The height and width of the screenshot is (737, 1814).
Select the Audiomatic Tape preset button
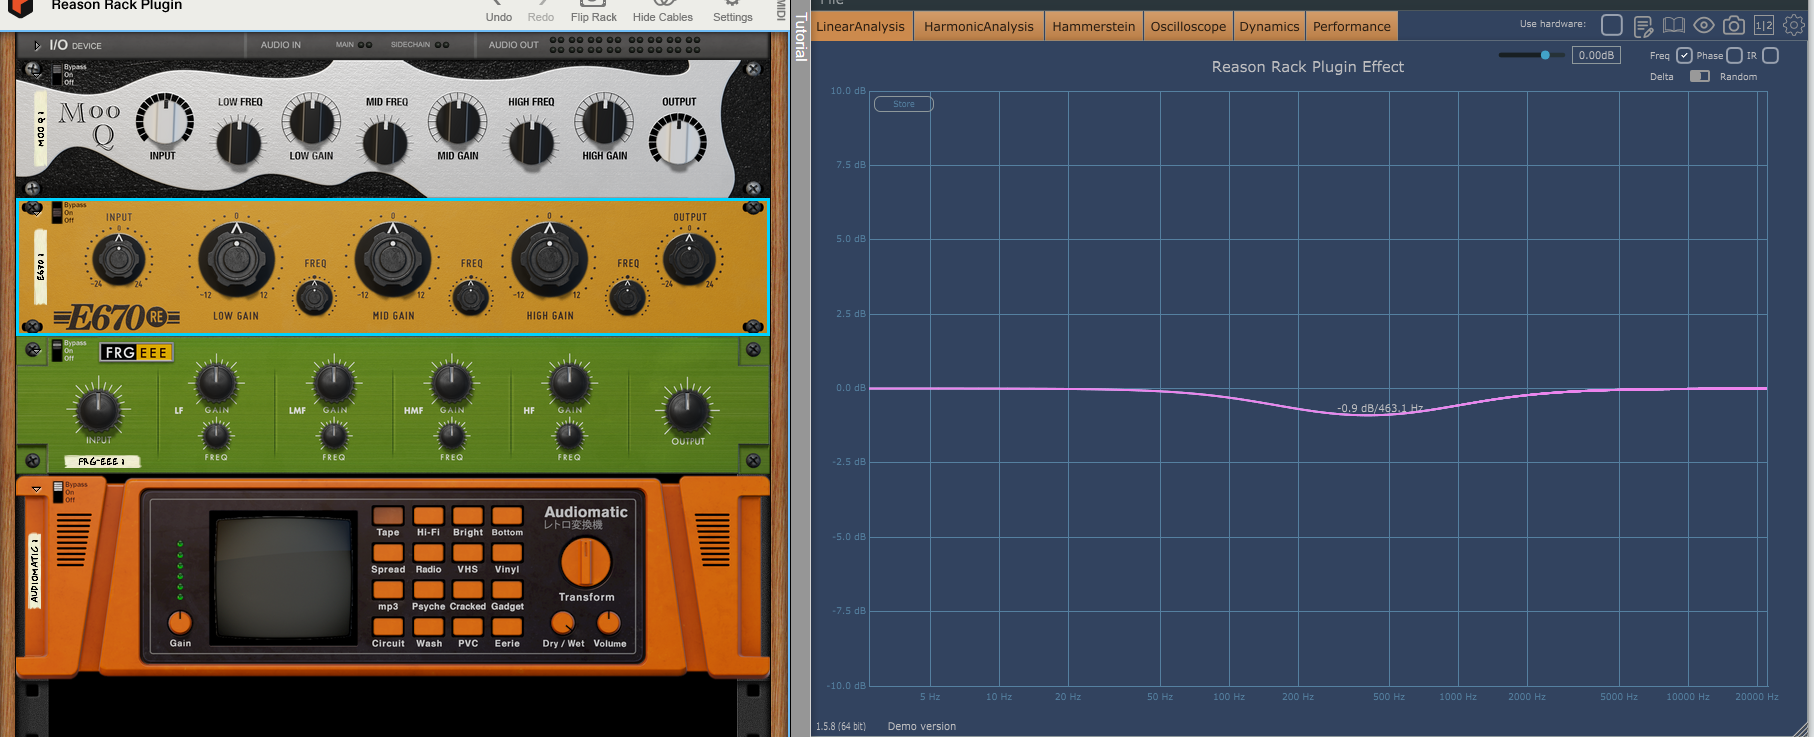388,516
